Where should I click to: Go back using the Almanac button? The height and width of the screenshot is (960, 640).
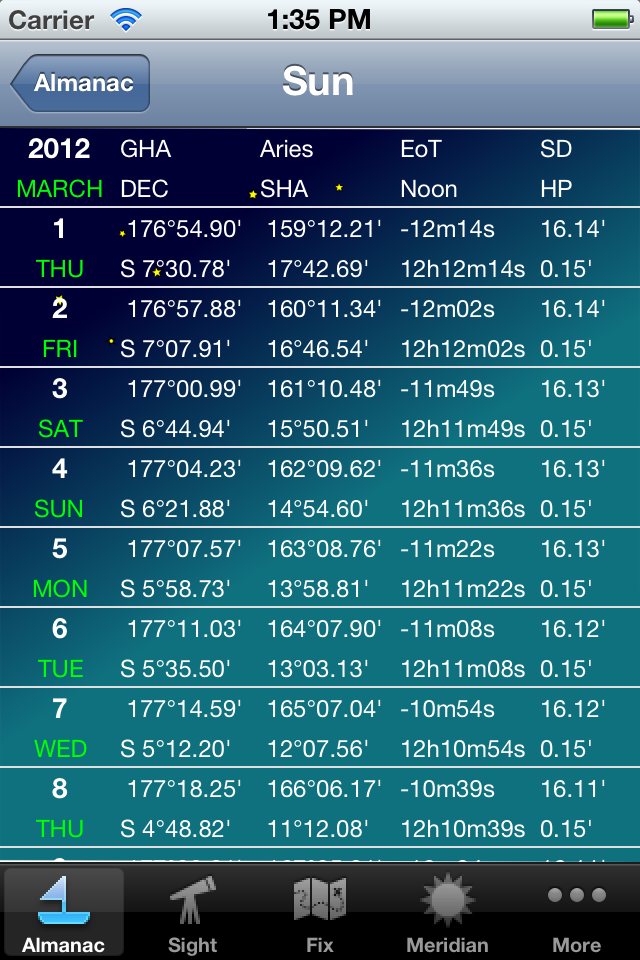pyautogui.click(x=81, y=83)
